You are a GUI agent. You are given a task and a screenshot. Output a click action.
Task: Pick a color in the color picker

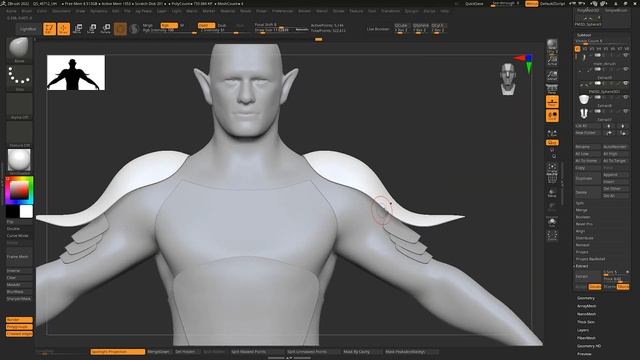click(19, 190)
